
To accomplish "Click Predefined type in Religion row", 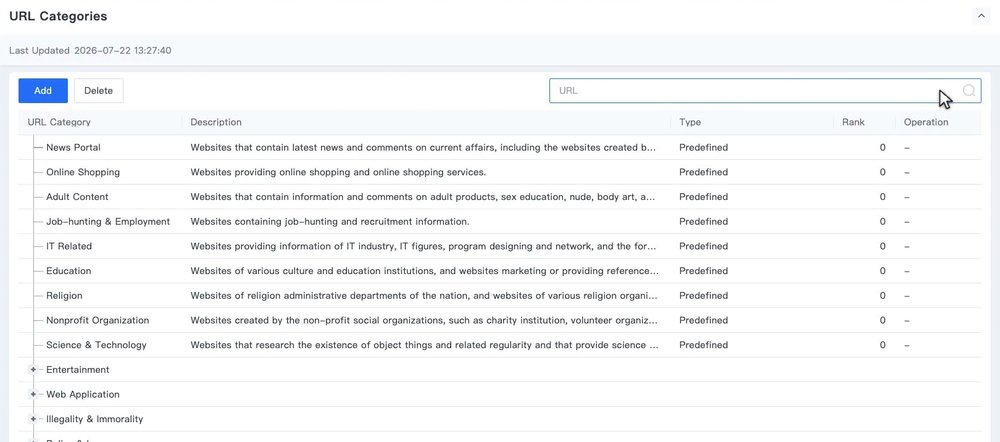I will click(703, 296).
